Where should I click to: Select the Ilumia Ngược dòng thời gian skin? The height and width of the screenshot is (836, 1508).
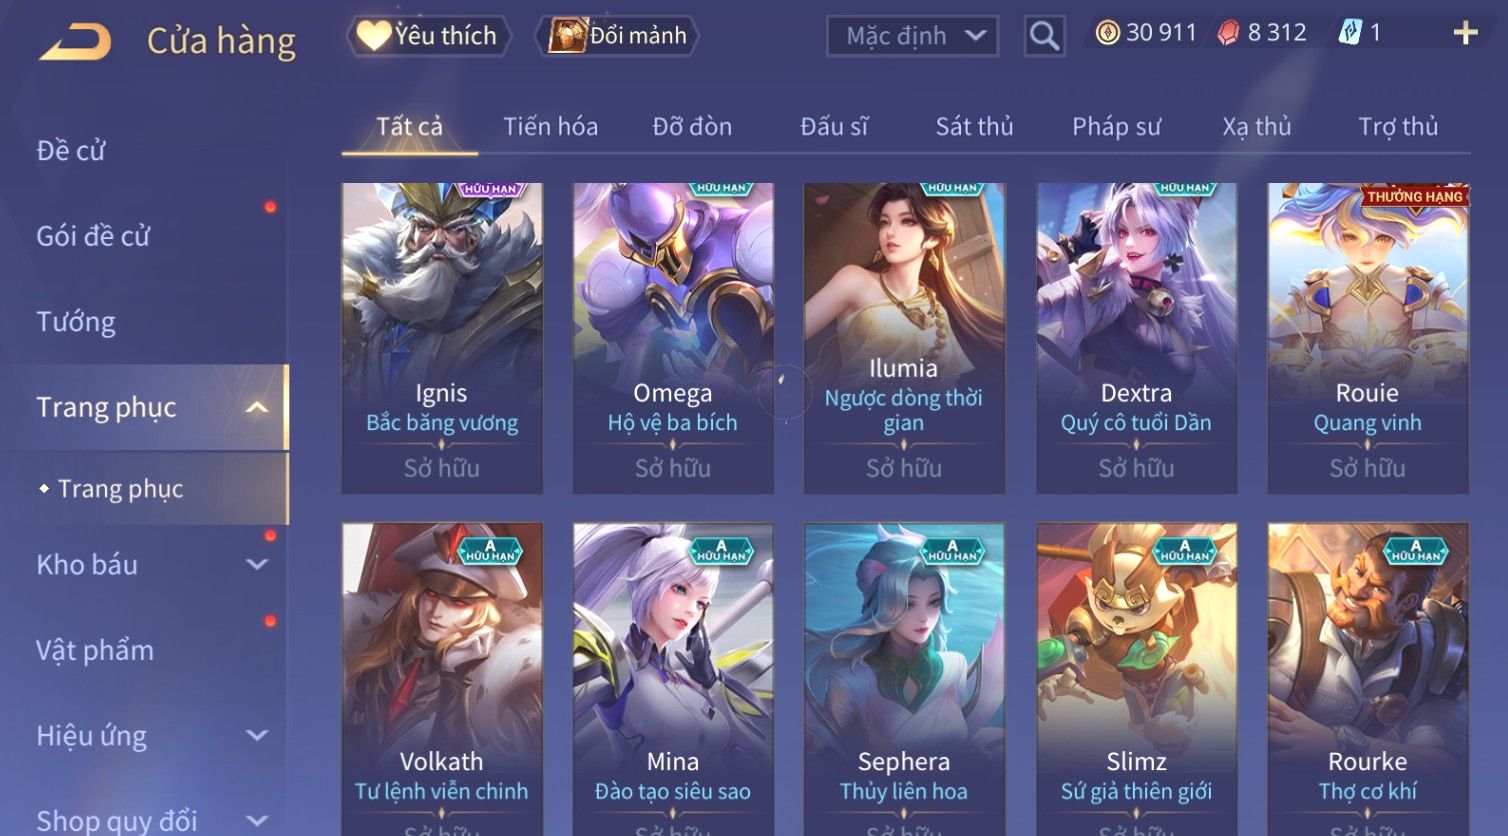904,338
